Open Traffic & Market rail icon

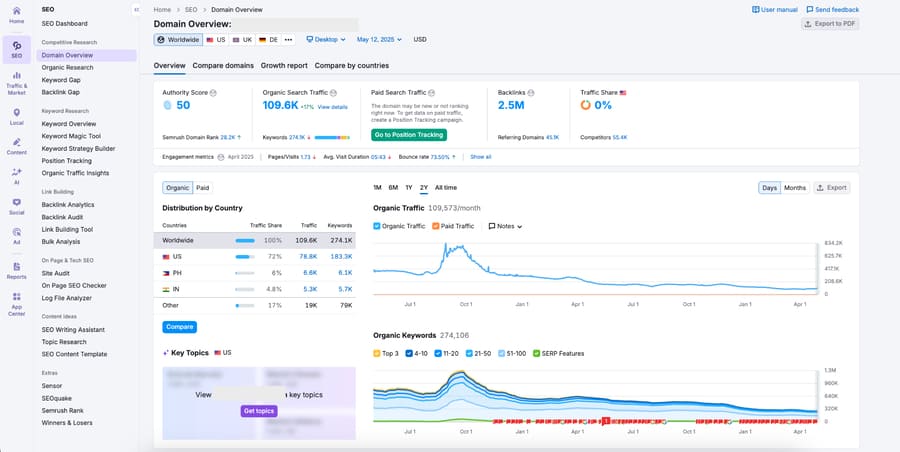point(17,75)
